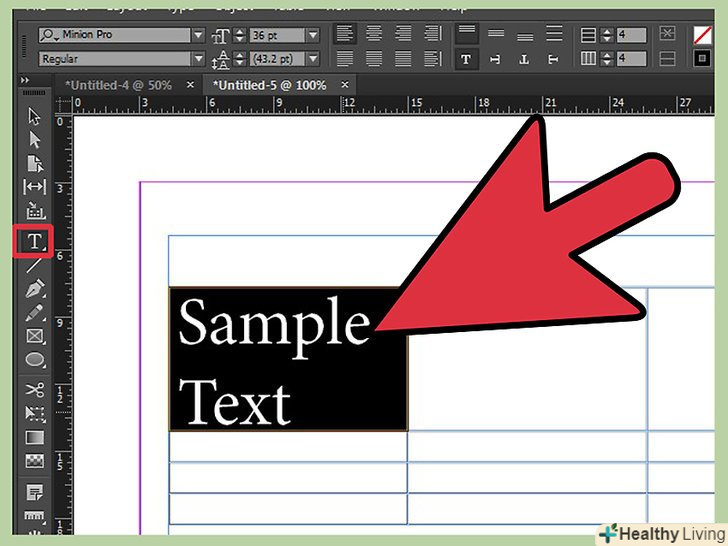This screenshot has height=546, width=728.
Task: Select the Ellipse tool
Action: [35, 359]
